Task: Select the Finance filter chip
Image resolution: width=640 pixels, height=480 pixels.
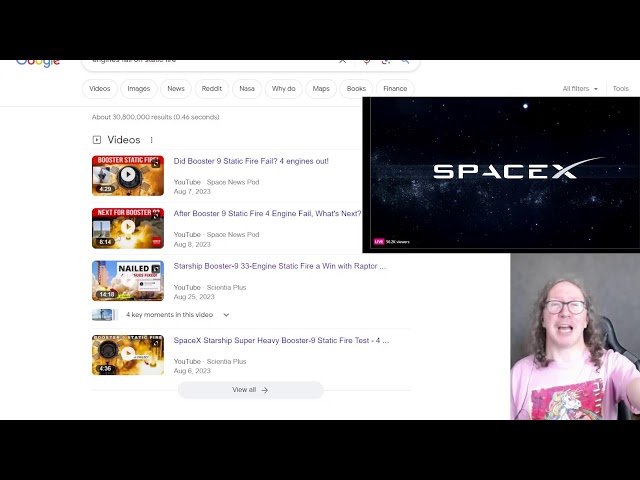Action: [x=395, y=89]
